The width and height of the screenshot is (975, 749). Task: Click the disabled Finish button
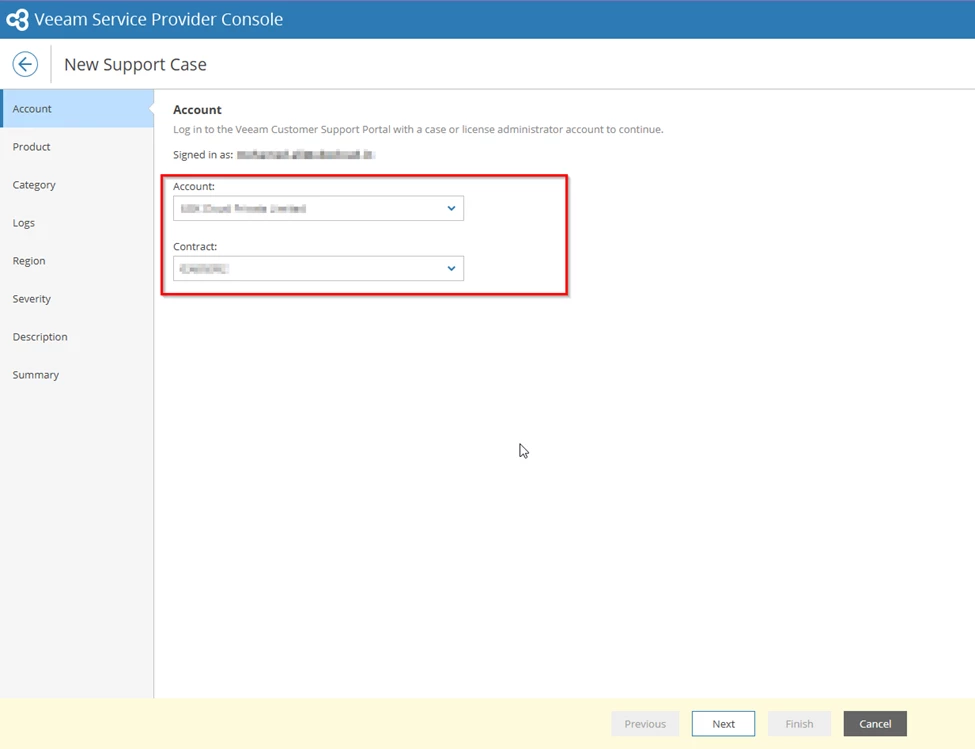tap(799, 724)
